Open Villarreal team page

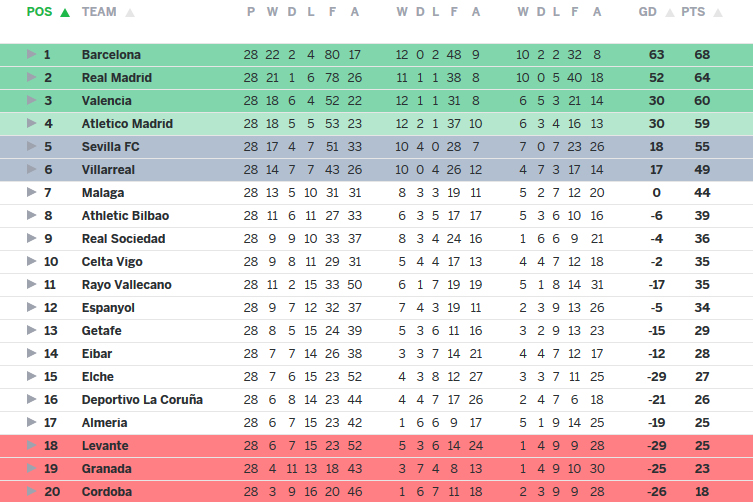click(108, 170)
